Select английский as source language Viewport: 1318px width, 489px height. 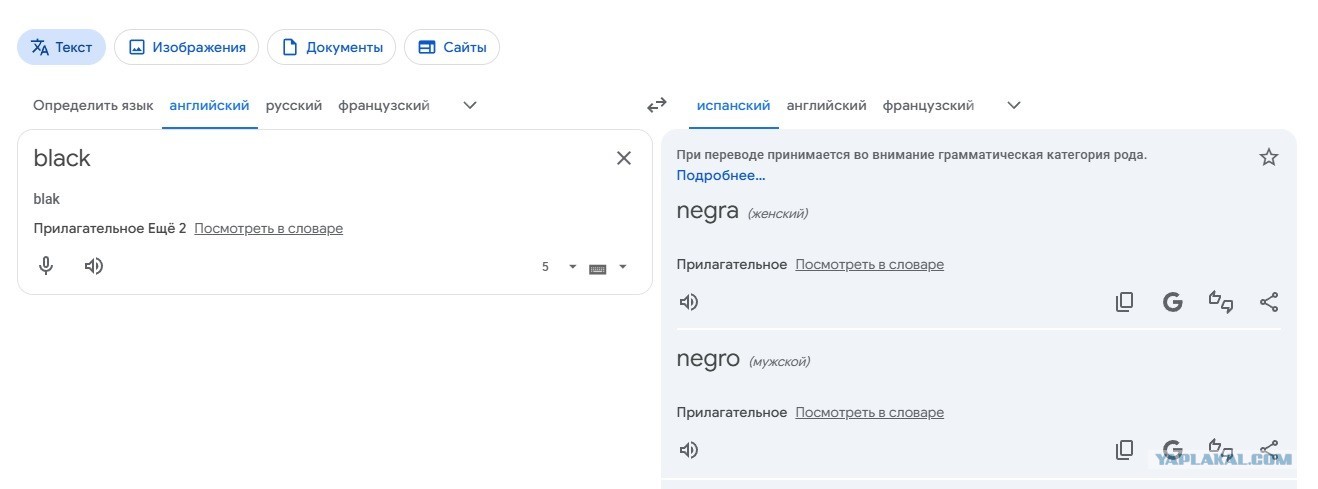(x=210, y=105)
